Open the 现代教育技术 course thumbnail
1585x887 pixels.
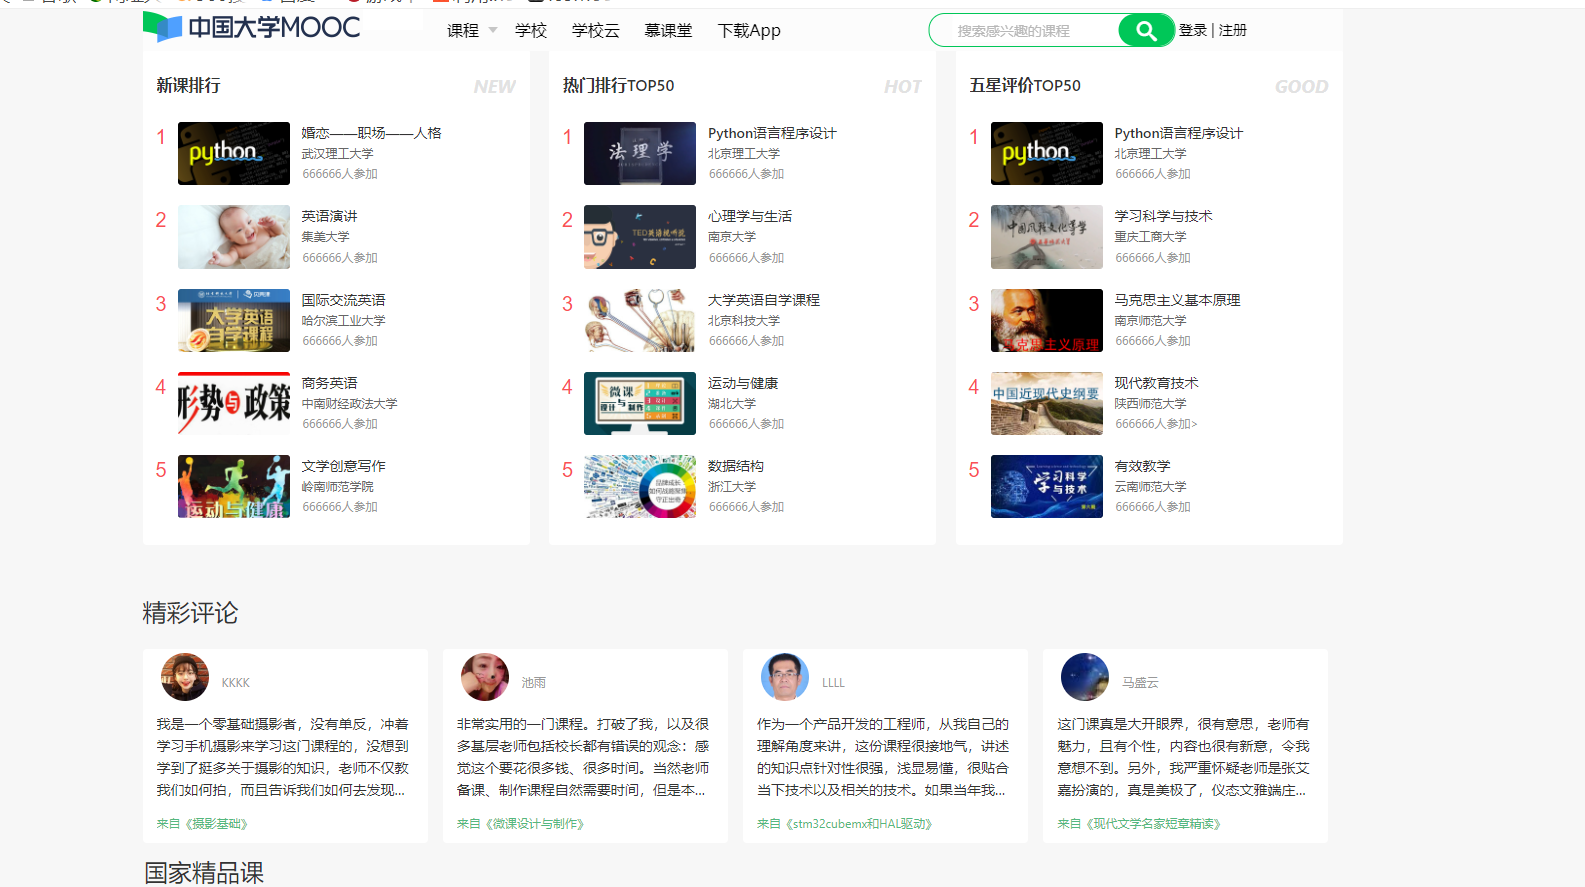pyautogui.click(x=1047, y=403)
